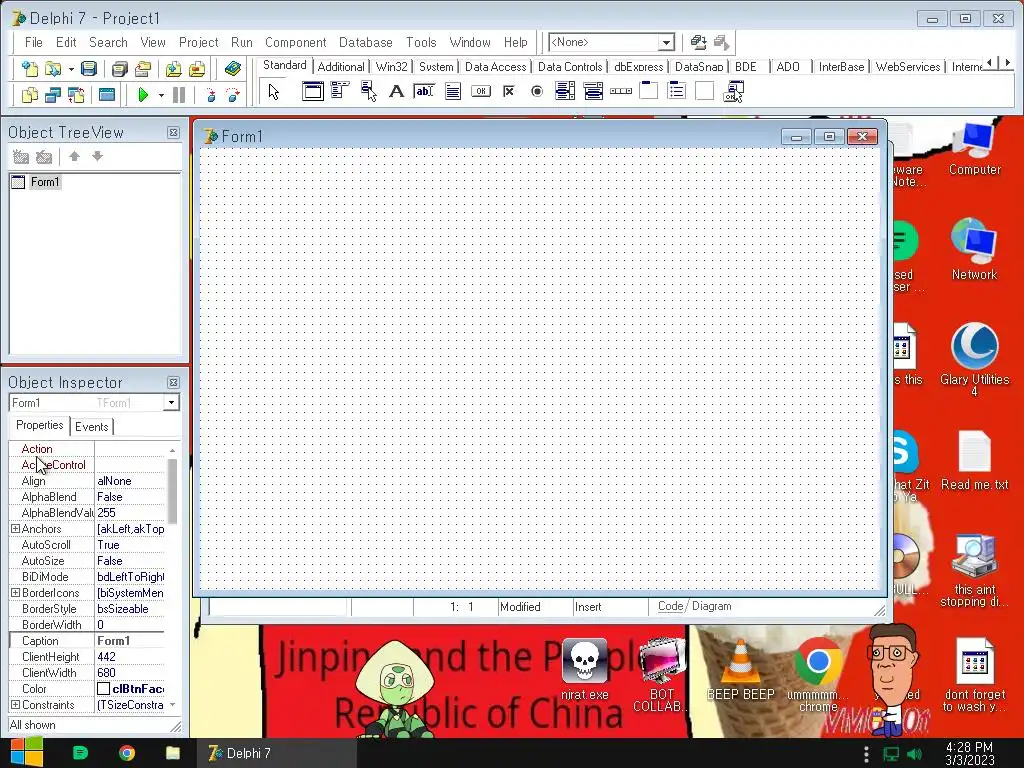
Task: Click the Save All toolbar icon
Action: [120, 68]
